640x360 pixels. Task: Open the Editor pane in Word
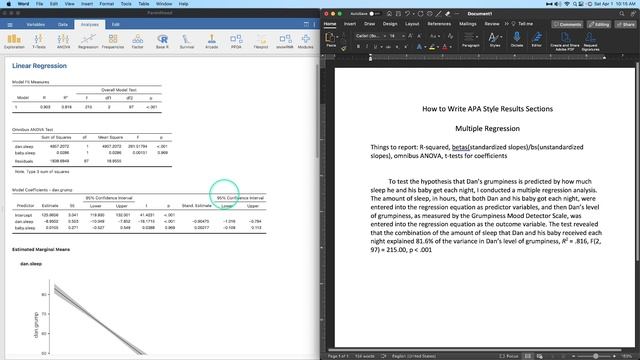[x=536, y=40]
